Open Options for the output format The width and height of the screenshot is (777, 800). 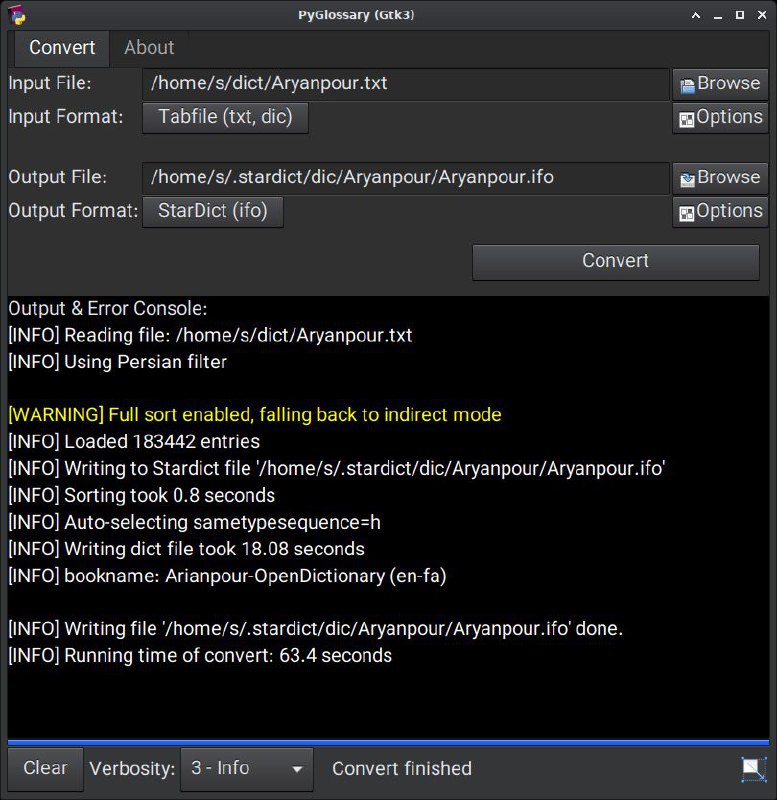(x=720, y=212)
